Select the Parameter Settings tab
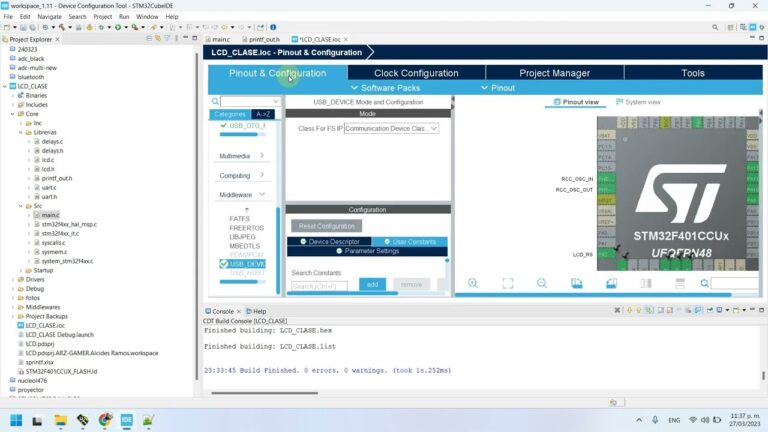Image resolution: width=768 pixels, height=432 pixels. coord(367,251)
